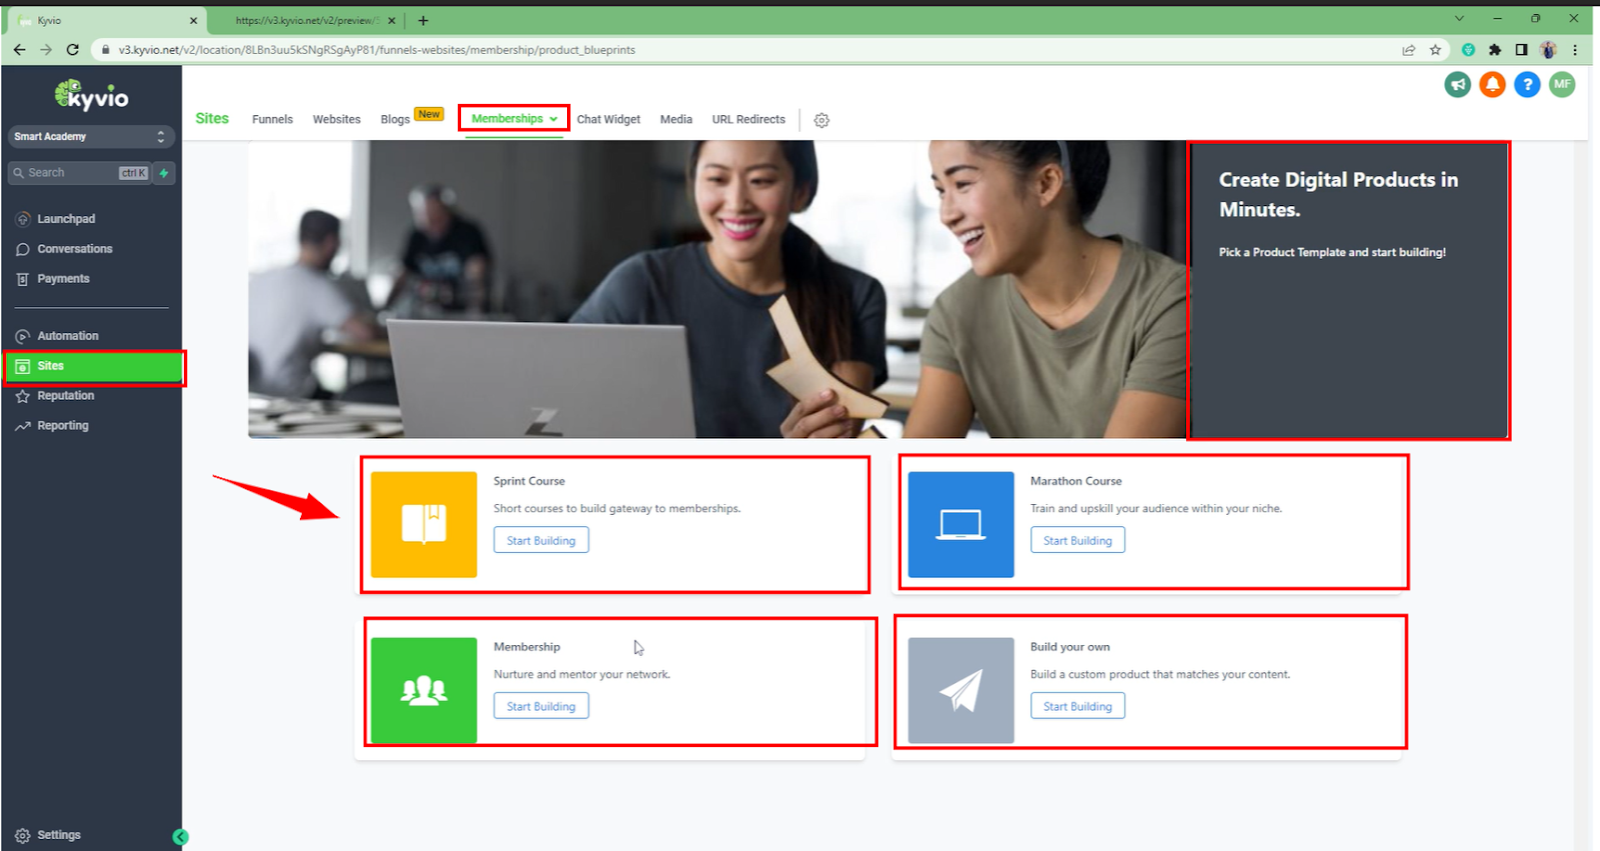The height and width of the screenshot is (851, 1600).
Task: Collapse the sidebar with the green arrow
Action: (180, 837)
